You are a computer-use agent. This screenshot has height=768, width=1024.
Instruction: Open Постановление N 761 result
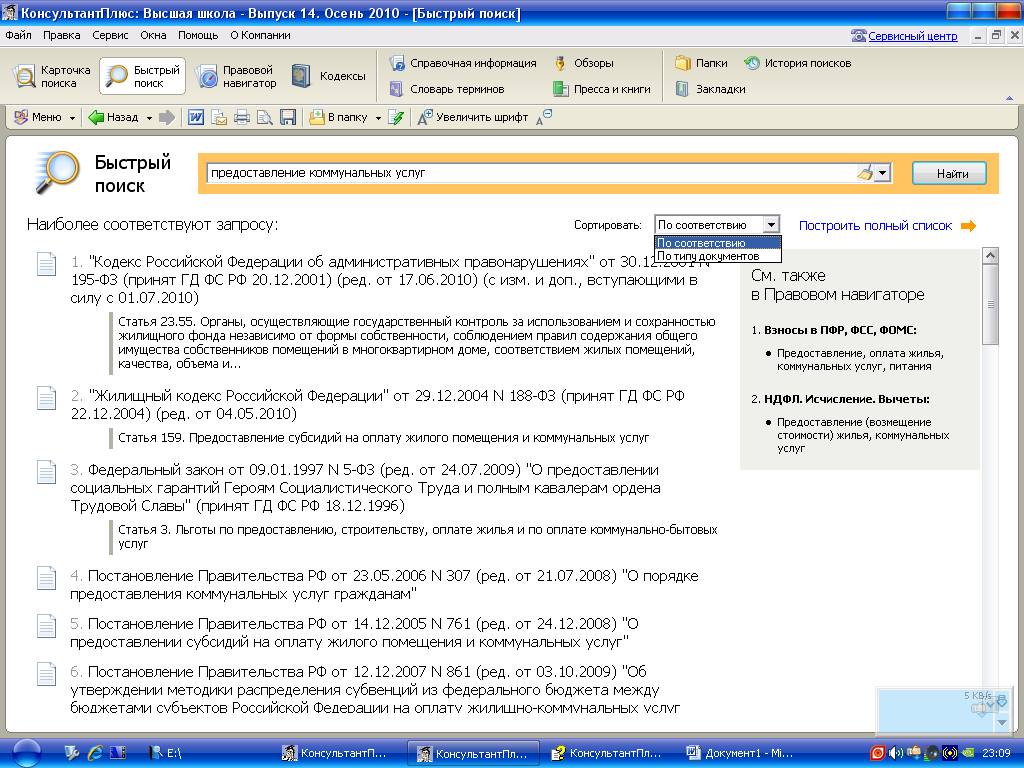tap(354, 633)
